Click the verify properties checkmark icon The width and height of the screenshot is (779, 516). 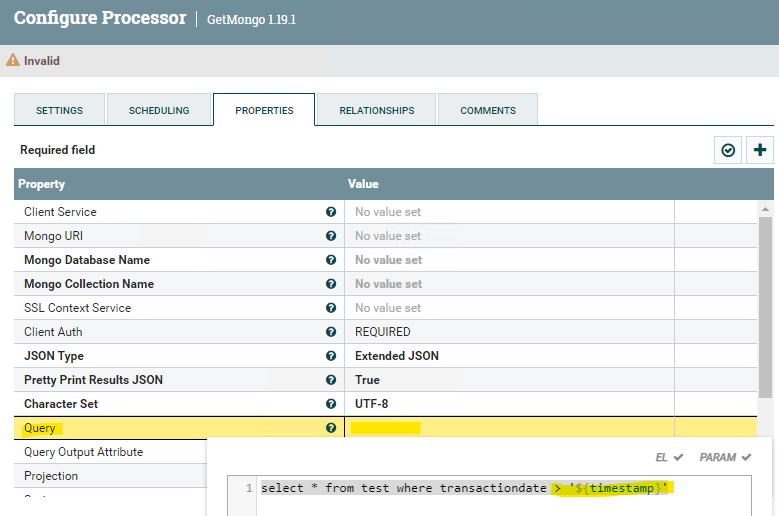(728, 150)
